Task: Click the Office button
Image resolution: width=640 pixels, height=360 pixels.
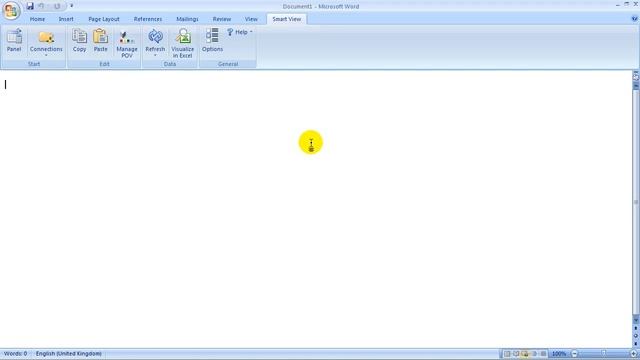Action: tap(11, 10)
